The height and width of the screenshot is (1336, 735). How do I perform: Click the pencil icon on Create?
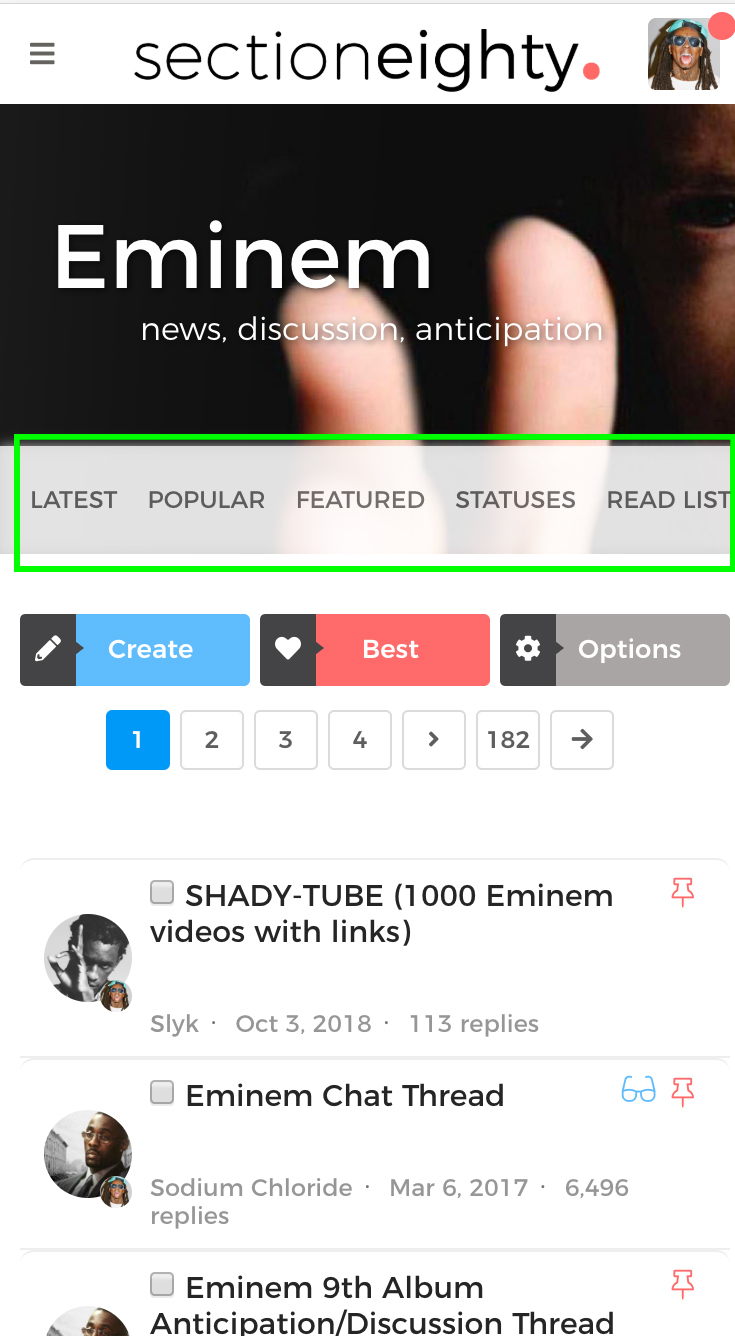pyautogui.click(x=47, y=650)
